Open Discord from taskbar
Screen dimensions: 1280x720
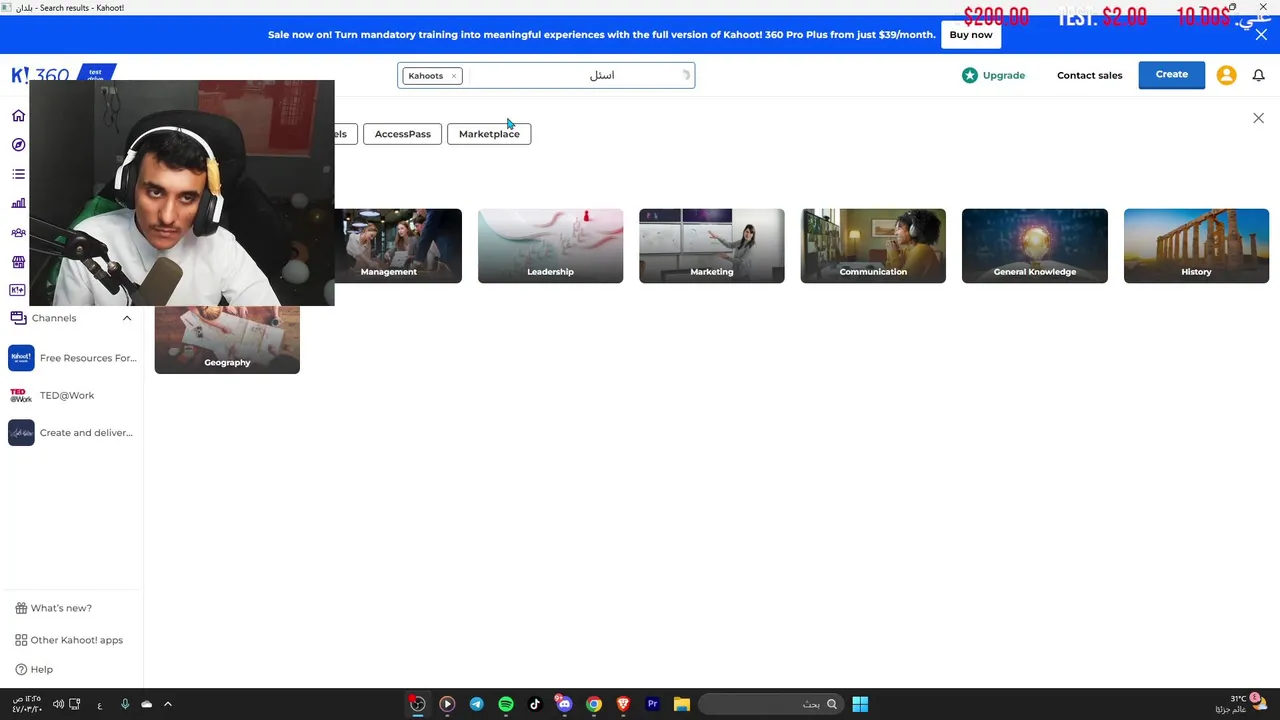pos(564,704)
